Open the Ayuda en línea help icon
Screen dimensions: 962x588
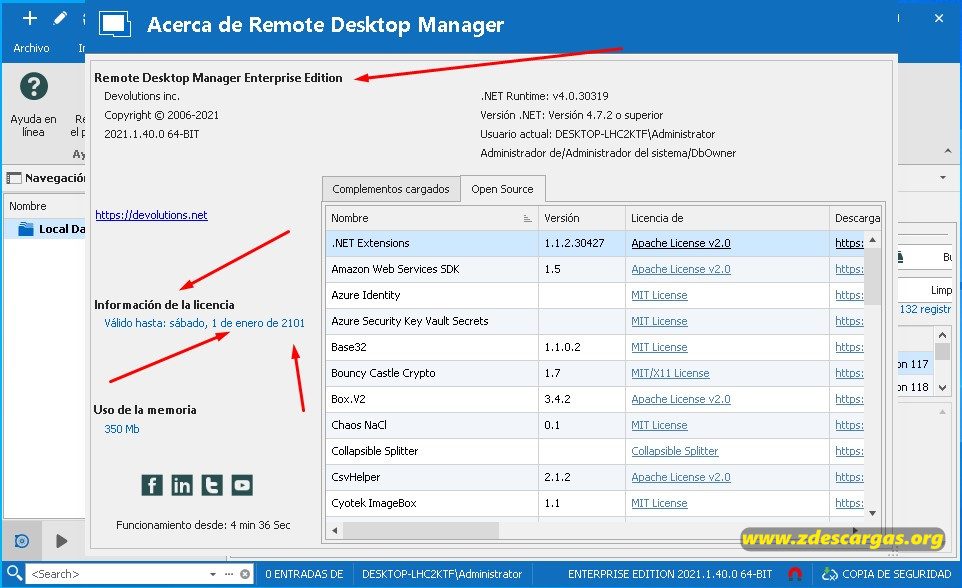pyautogui.click(x=34, y=87)
